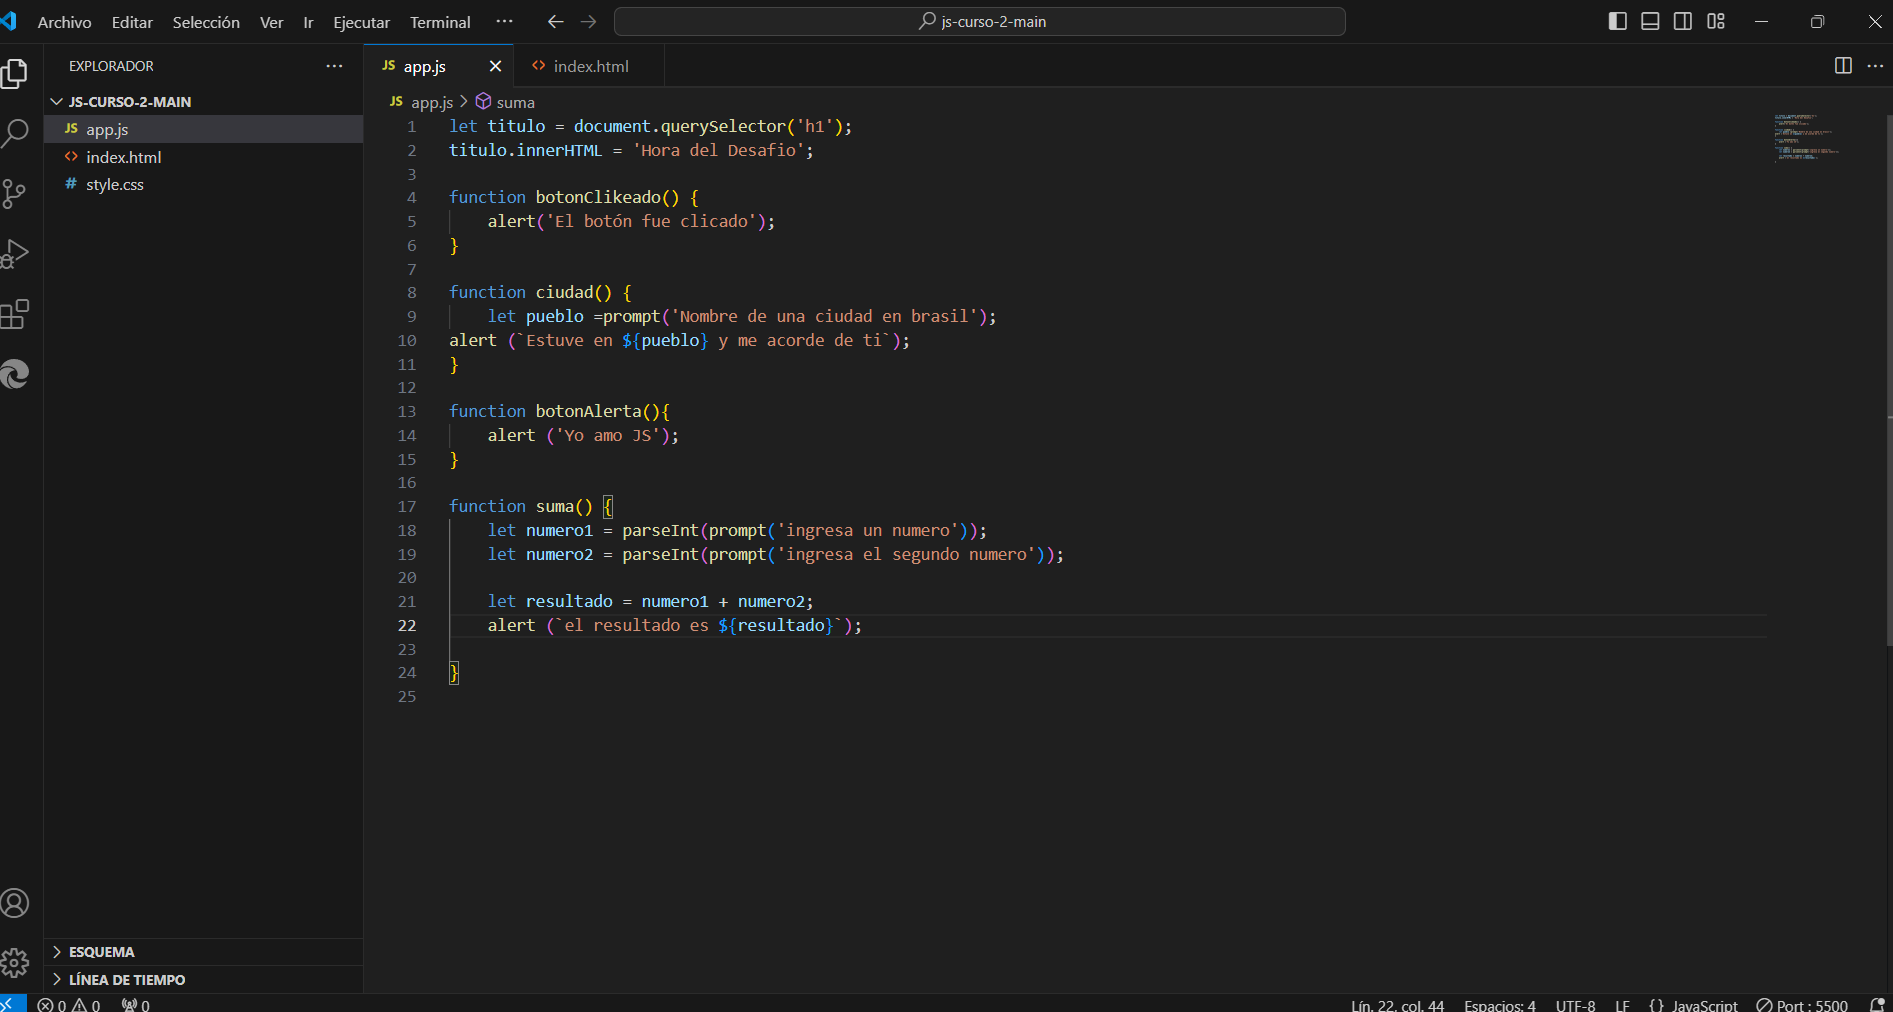Show errors and warnings problems count
This screenshot has width=1893, height=1012.
pos(69,1005)
